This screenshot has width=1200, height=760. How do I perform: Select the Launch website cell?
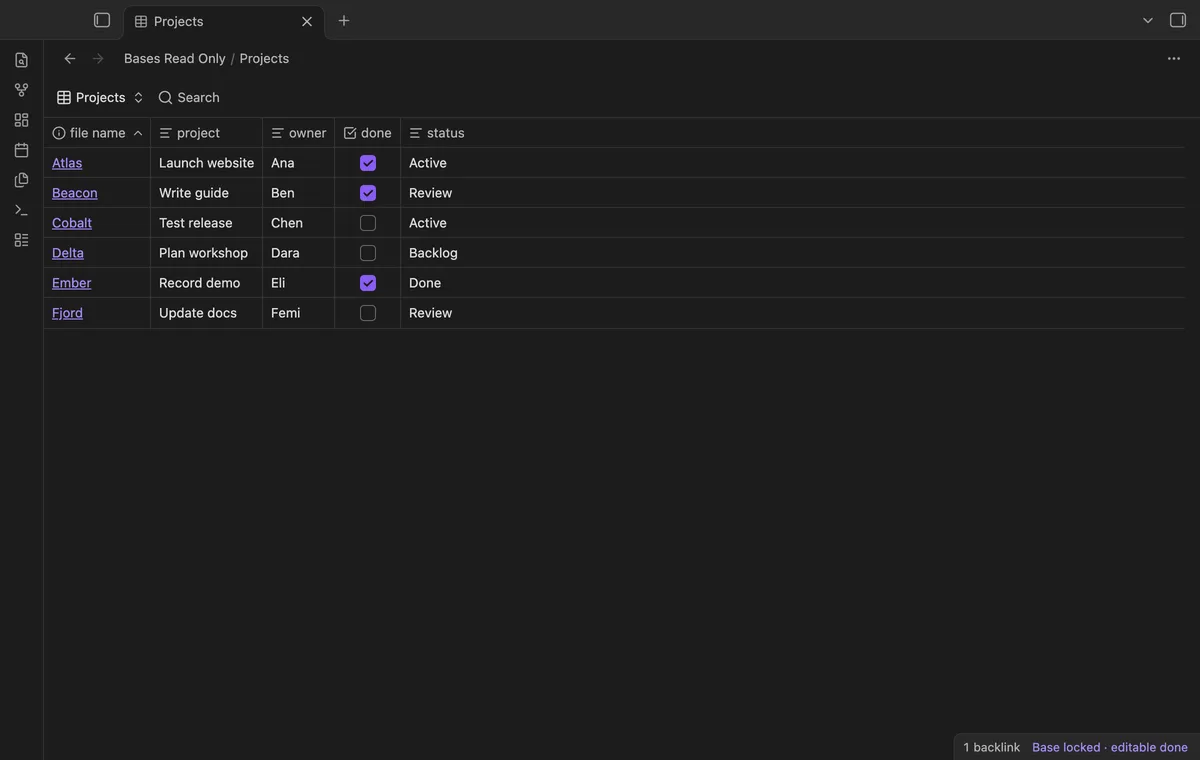[206, 163]
